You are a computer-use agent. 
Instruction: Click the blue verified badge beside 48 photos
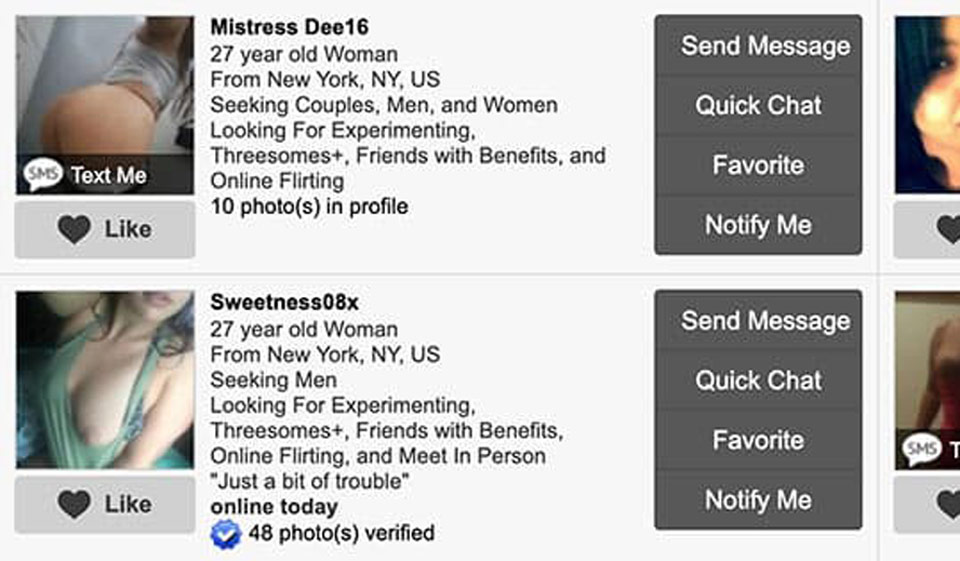226,534
